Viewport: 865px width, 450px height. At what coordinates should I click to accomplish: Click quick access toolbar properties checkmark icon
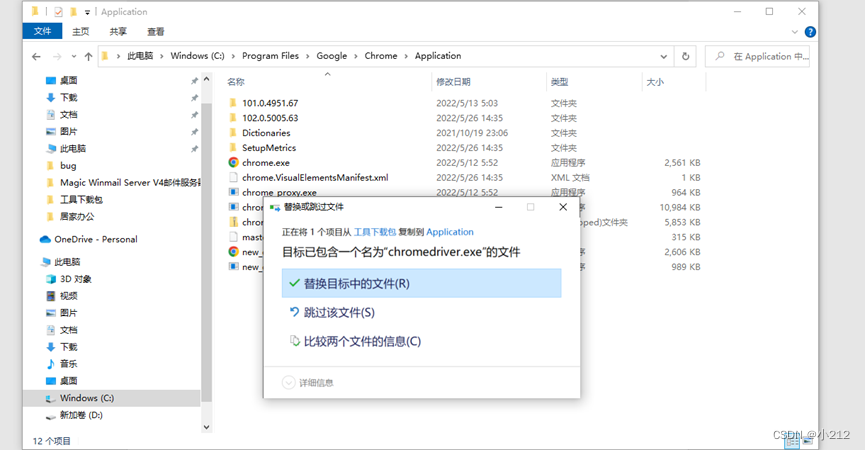58,12
